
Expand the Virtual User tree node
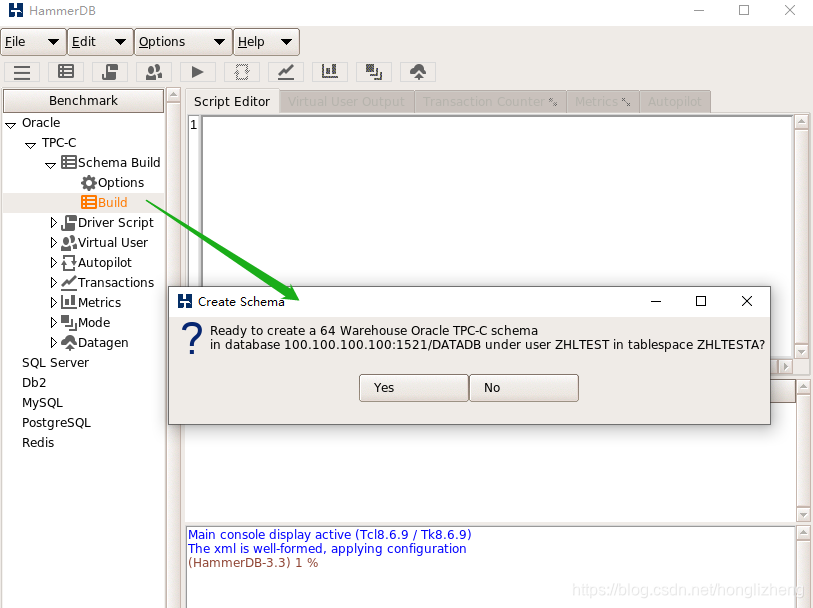point(53,242)
